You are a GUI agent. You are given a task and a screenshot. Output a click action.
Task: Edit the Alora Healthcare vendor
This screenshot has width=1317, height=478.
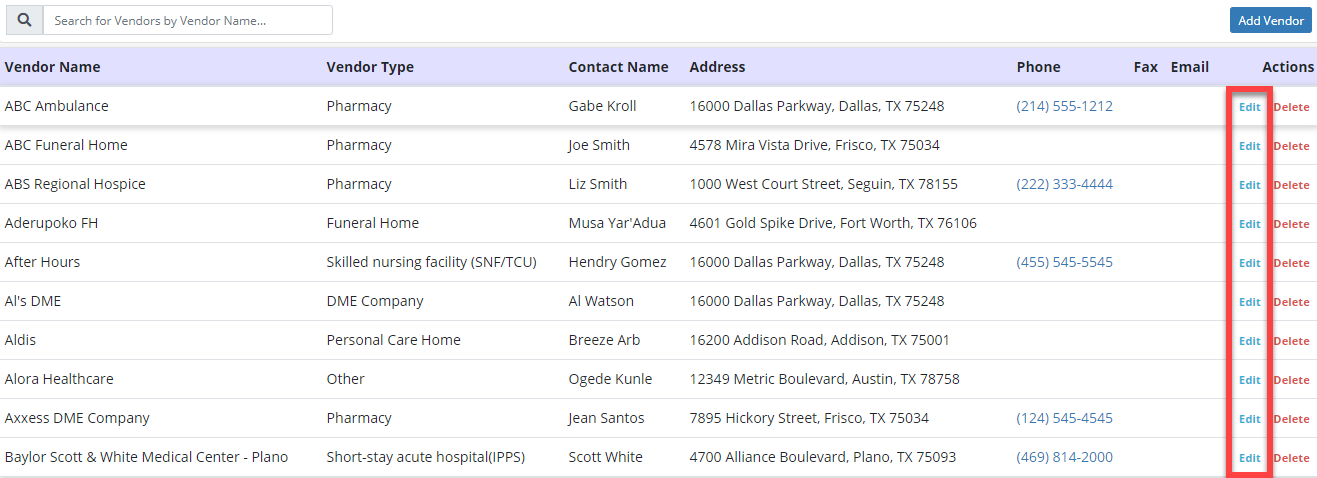[1249, 380]
